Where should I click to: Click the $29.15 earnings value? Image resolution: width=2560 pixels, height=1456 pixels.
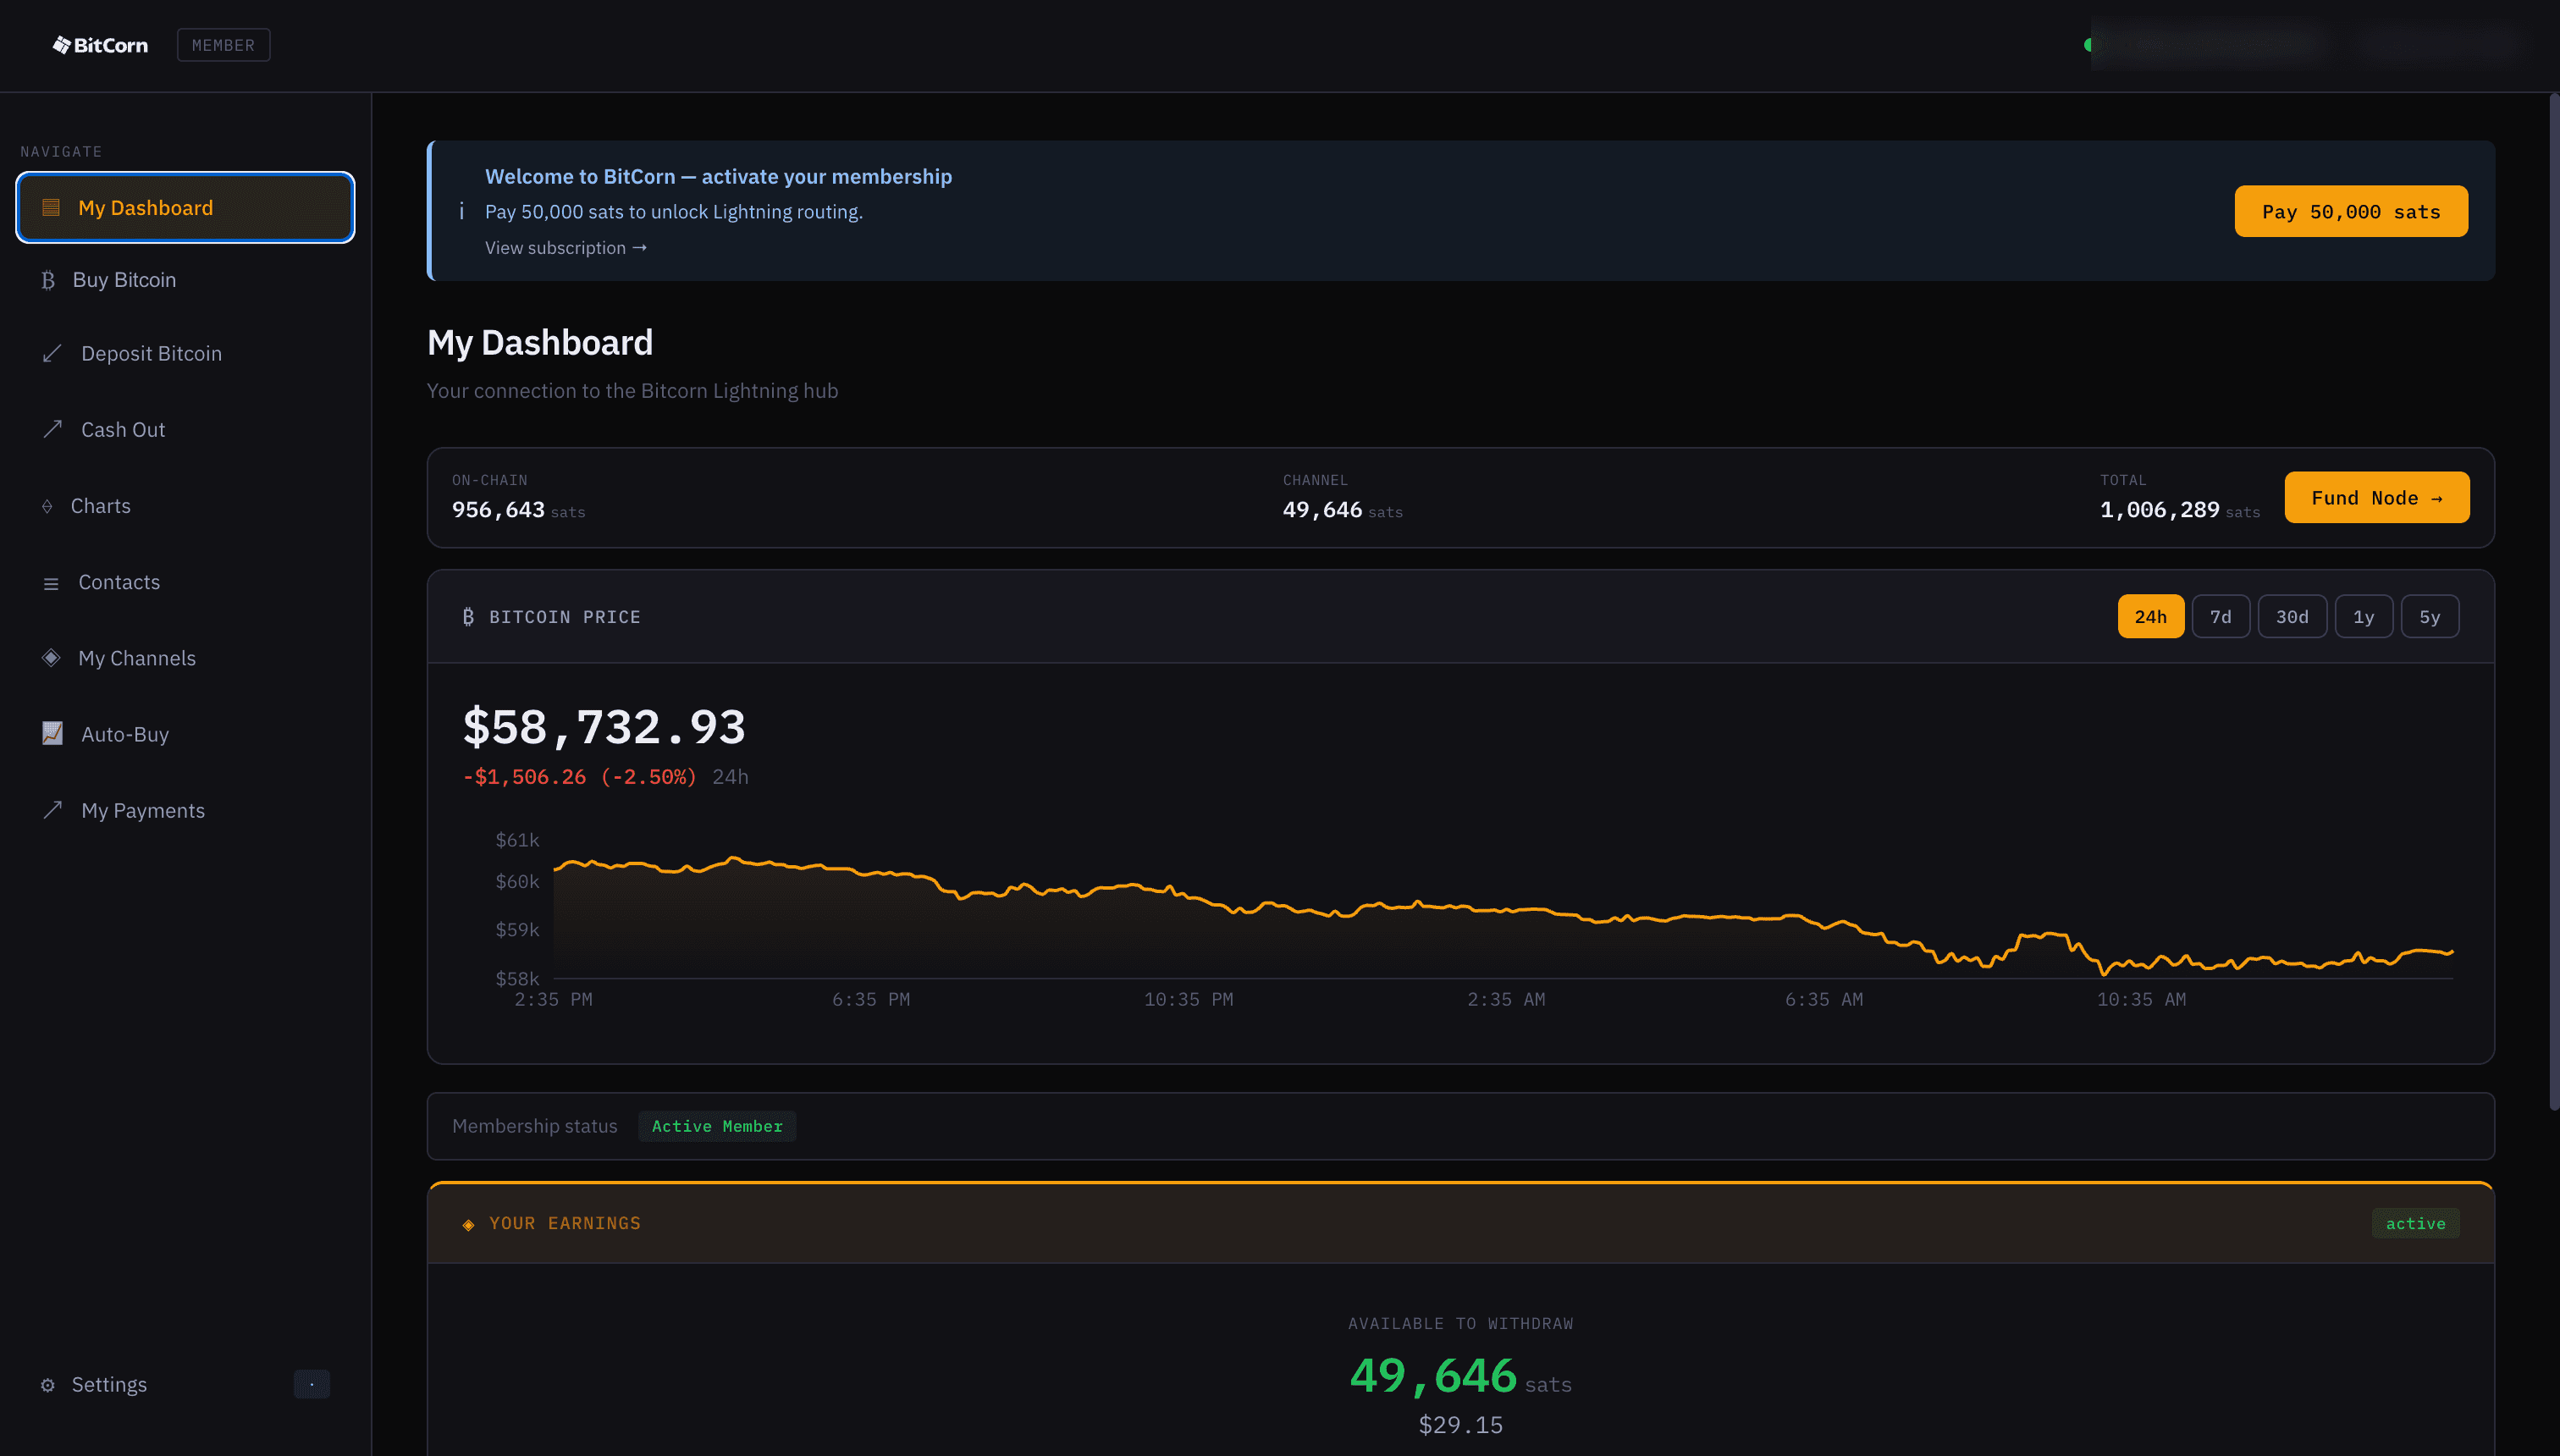tap(1460, 1425)
